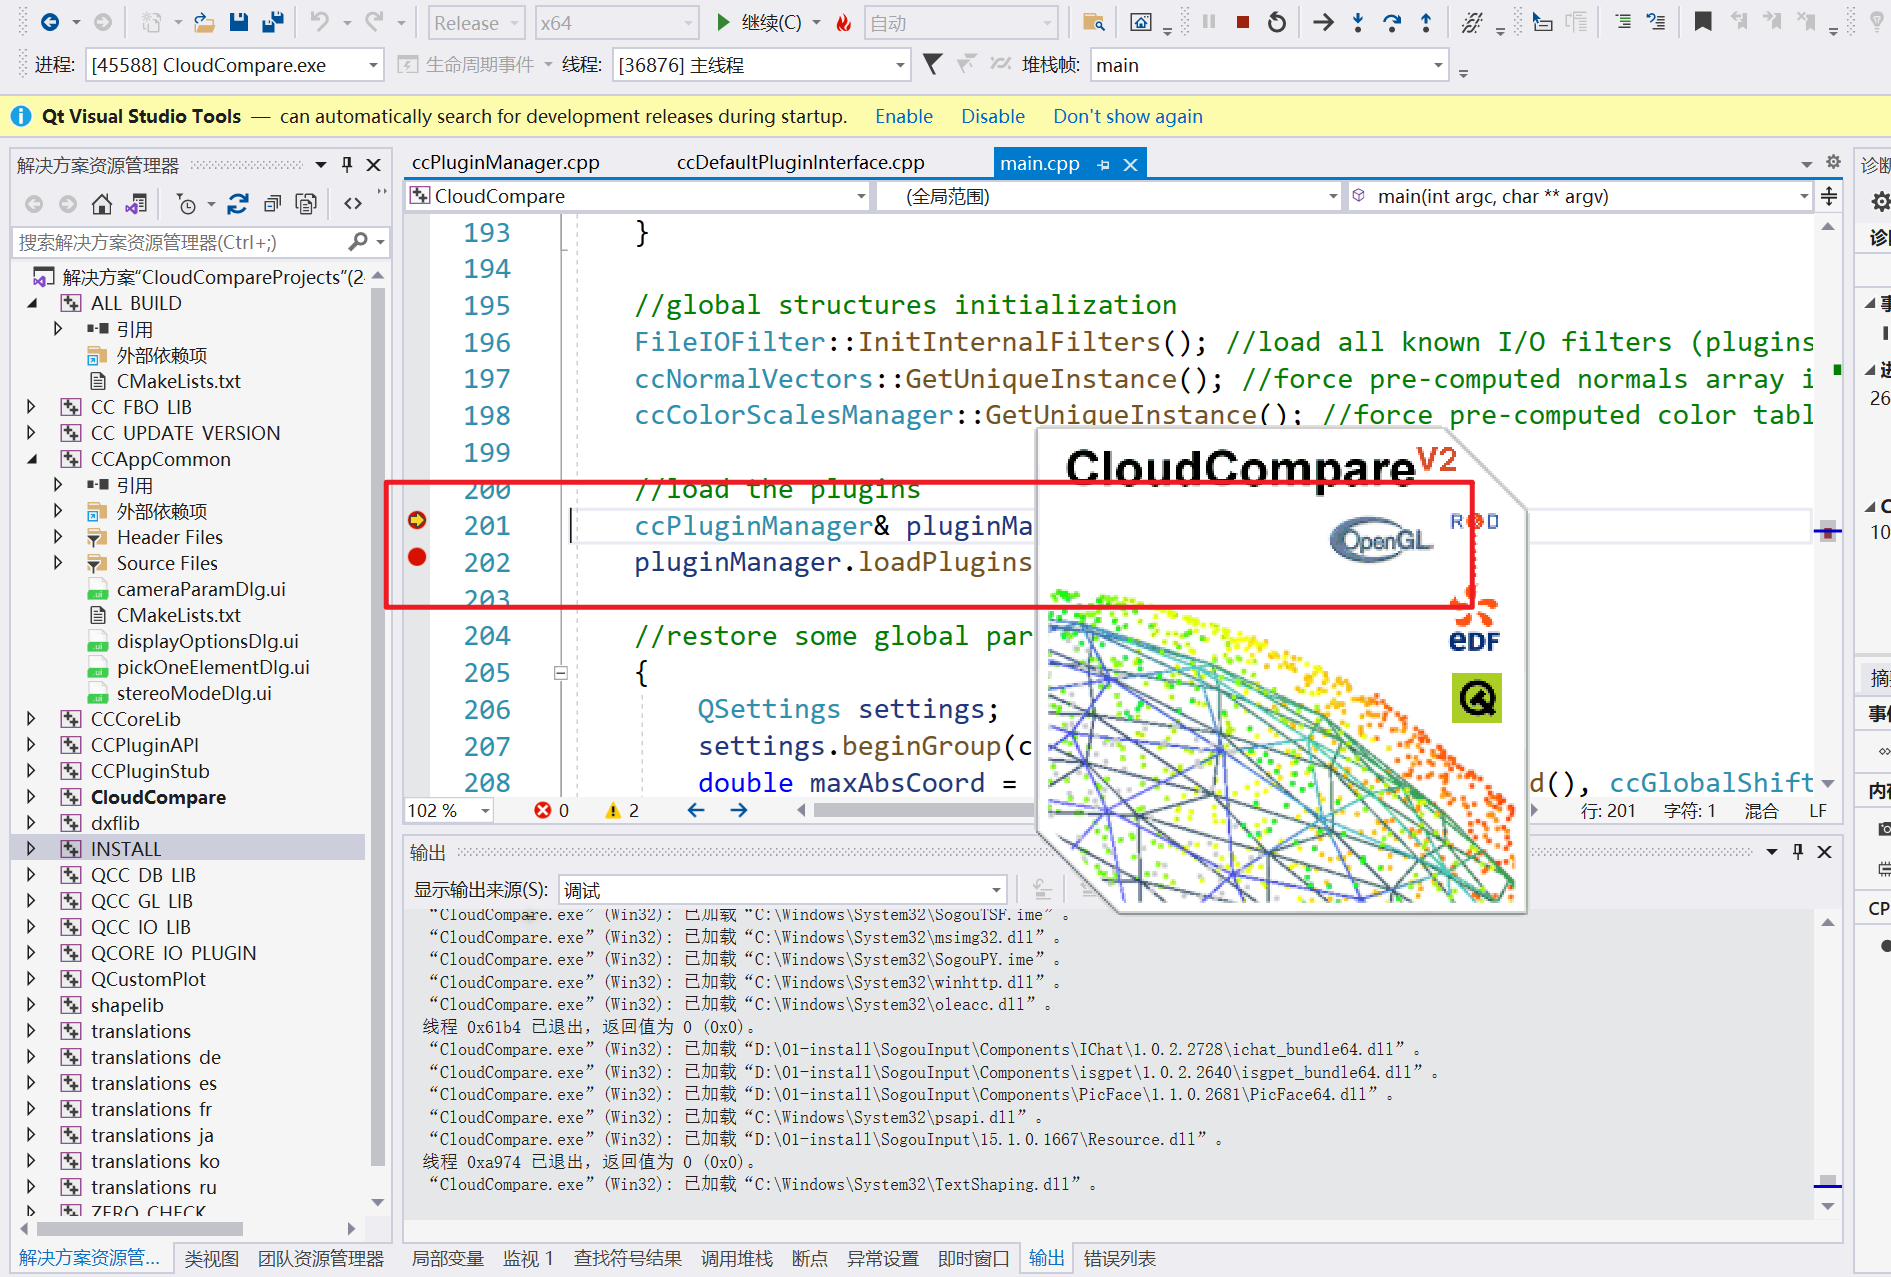The image size is (1891, 1277).
Task: Open the 局部变量 tab
Action: pos(447,1259)
